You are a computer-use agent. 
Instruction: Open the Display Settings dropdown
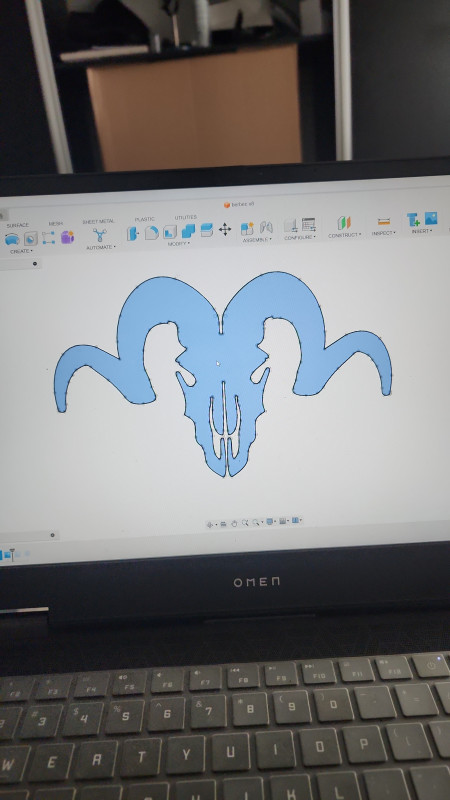(x=271, y=521)
